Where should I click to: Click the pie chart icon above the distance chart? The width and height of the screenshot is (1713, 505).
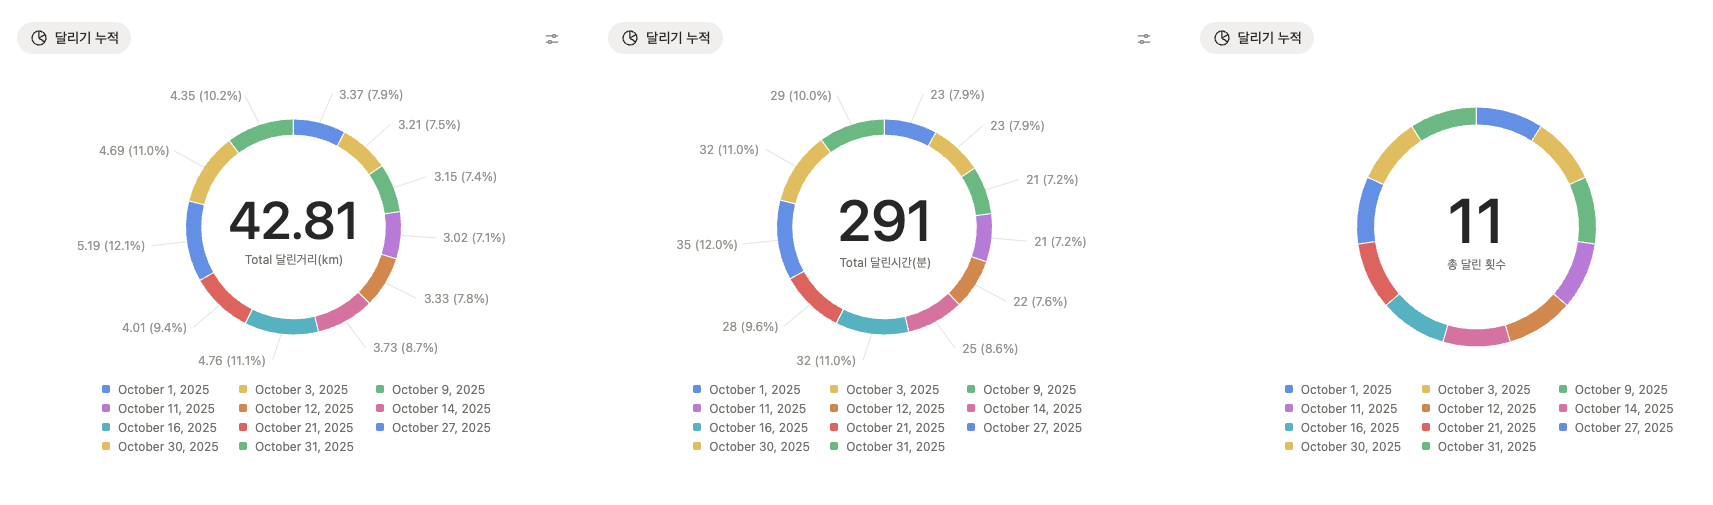[x=39, y=38]
